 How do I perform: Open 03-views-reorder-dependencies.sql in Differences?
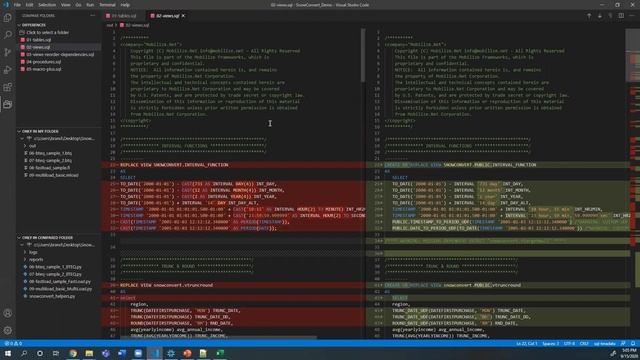pyautogui.click(x=60, y=55)
